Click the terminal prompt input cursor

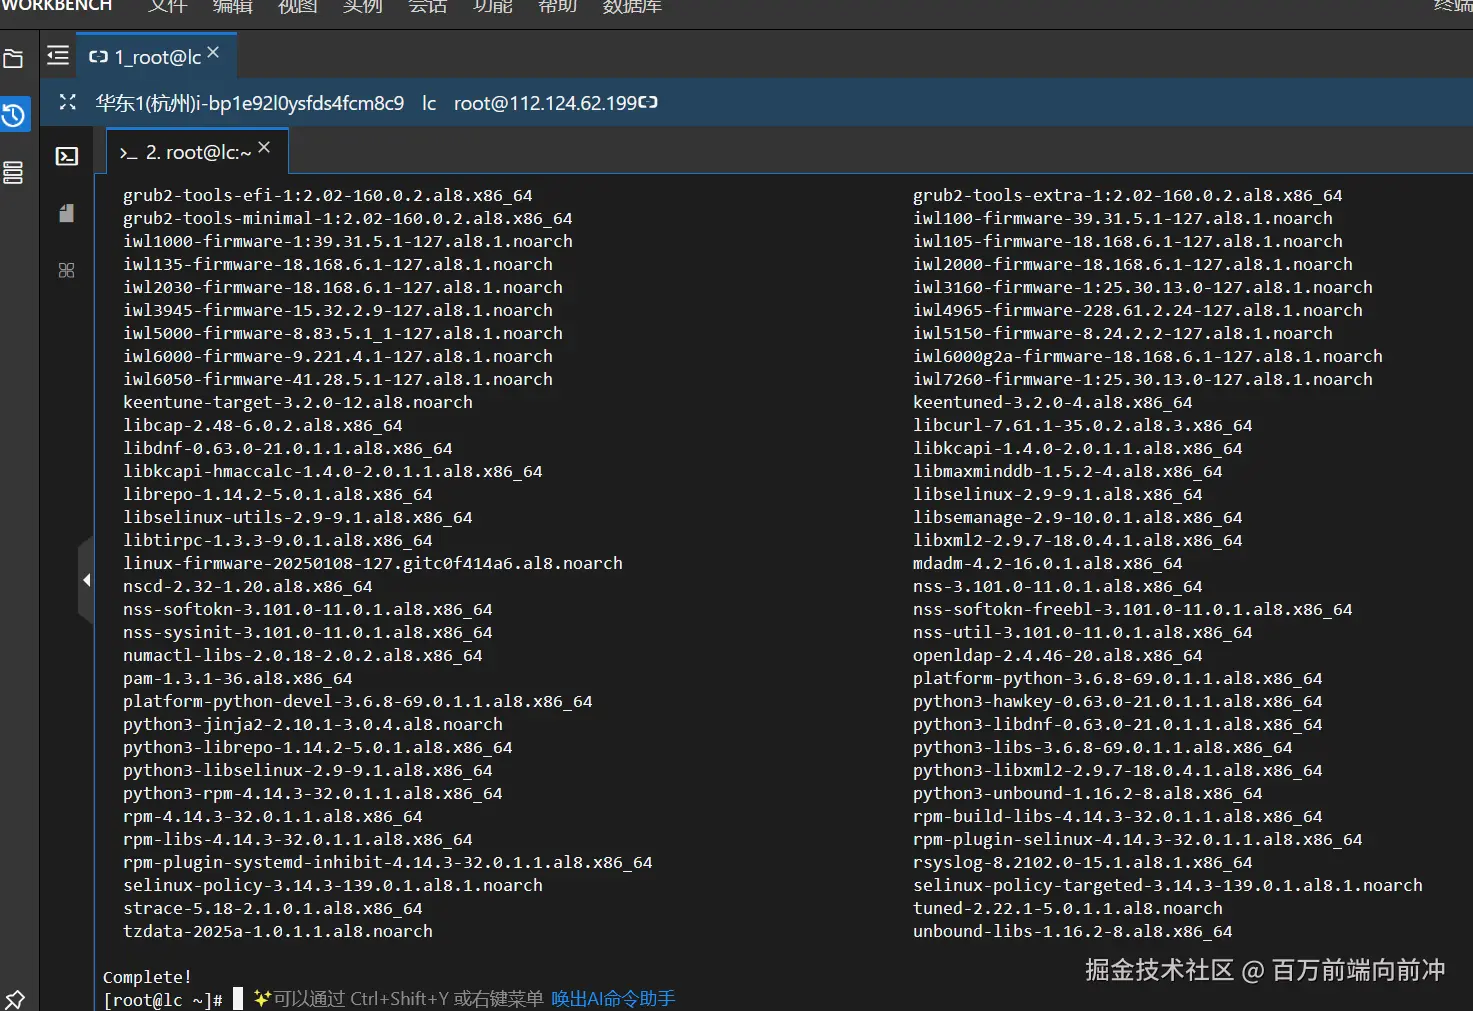tap(238, 999)
